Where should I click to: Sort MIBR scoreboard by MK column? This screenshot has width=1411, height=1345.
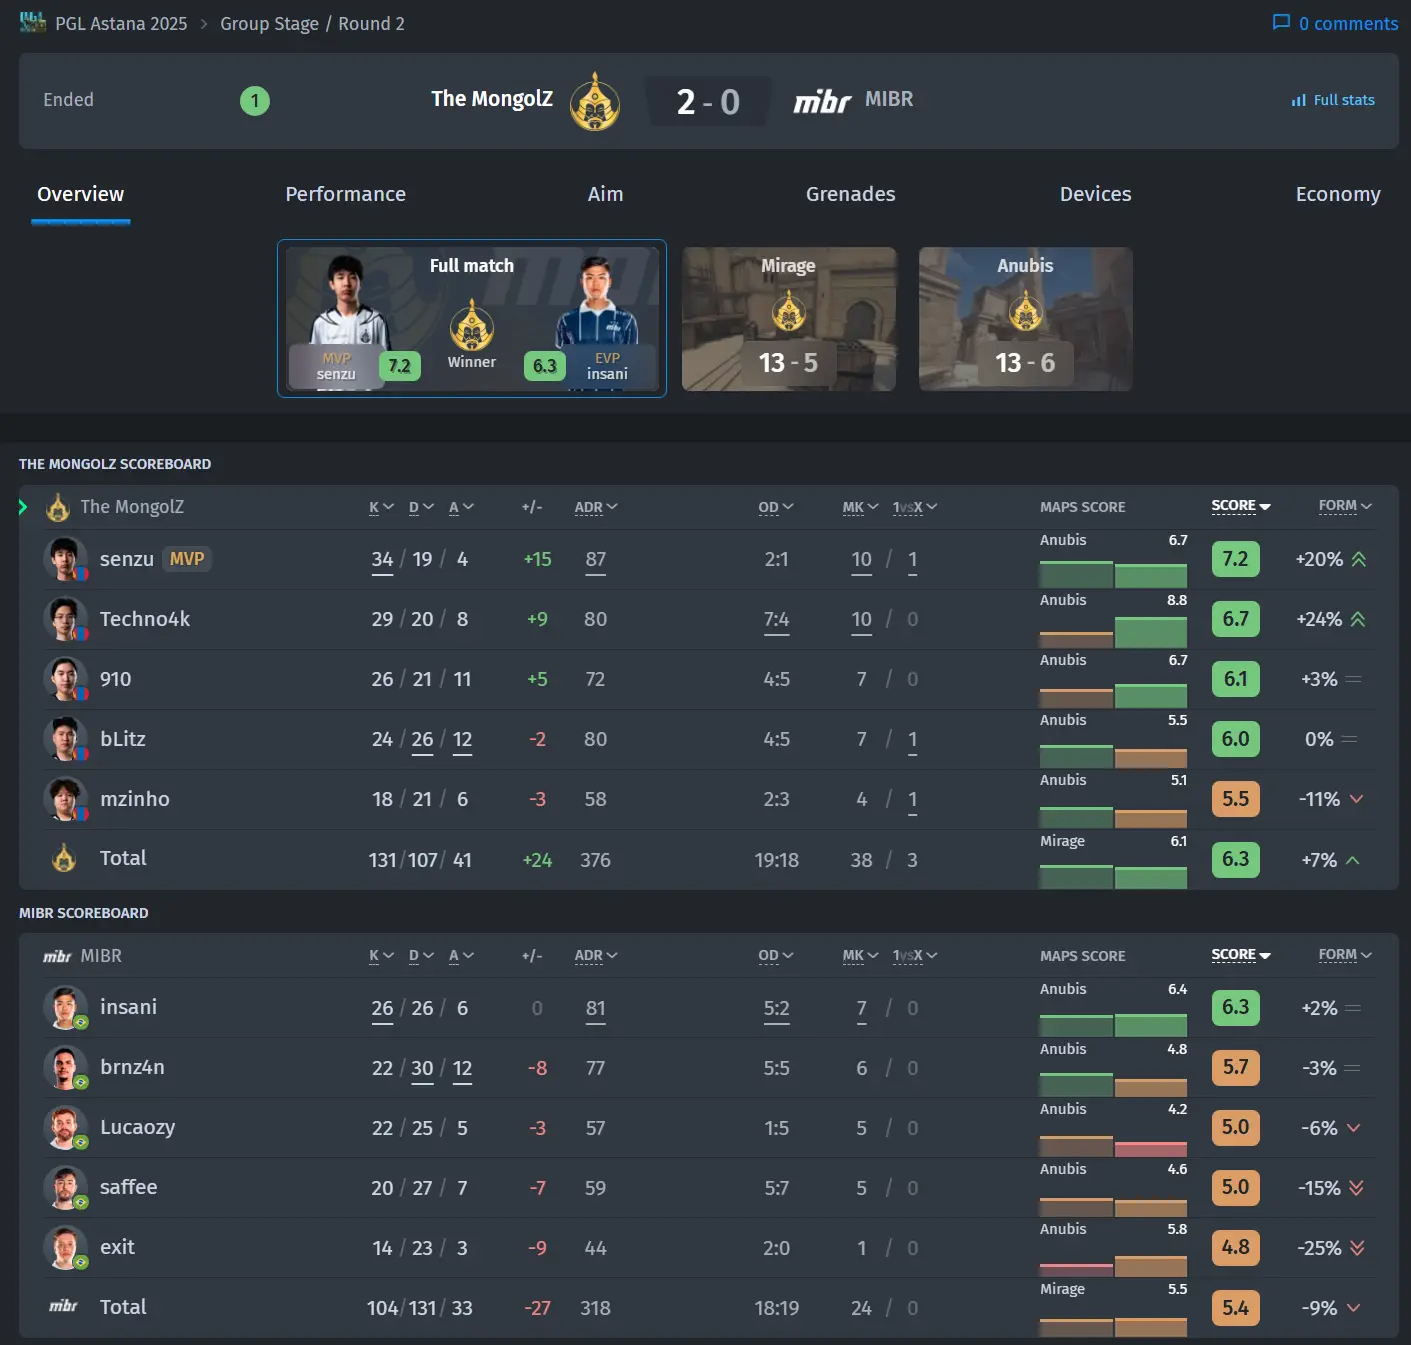point(860,956)
